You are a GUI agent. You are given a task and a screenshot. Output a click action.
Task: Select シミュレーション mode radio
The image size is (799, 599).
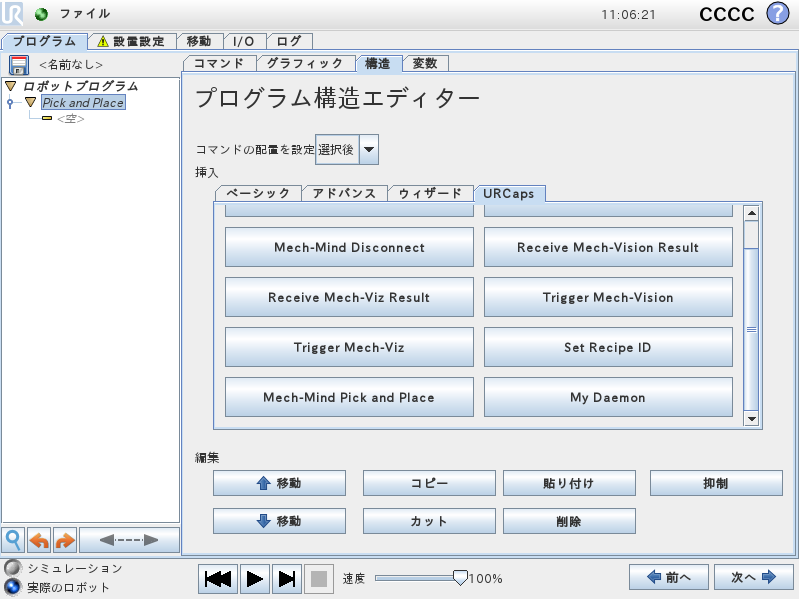(13, 568)
